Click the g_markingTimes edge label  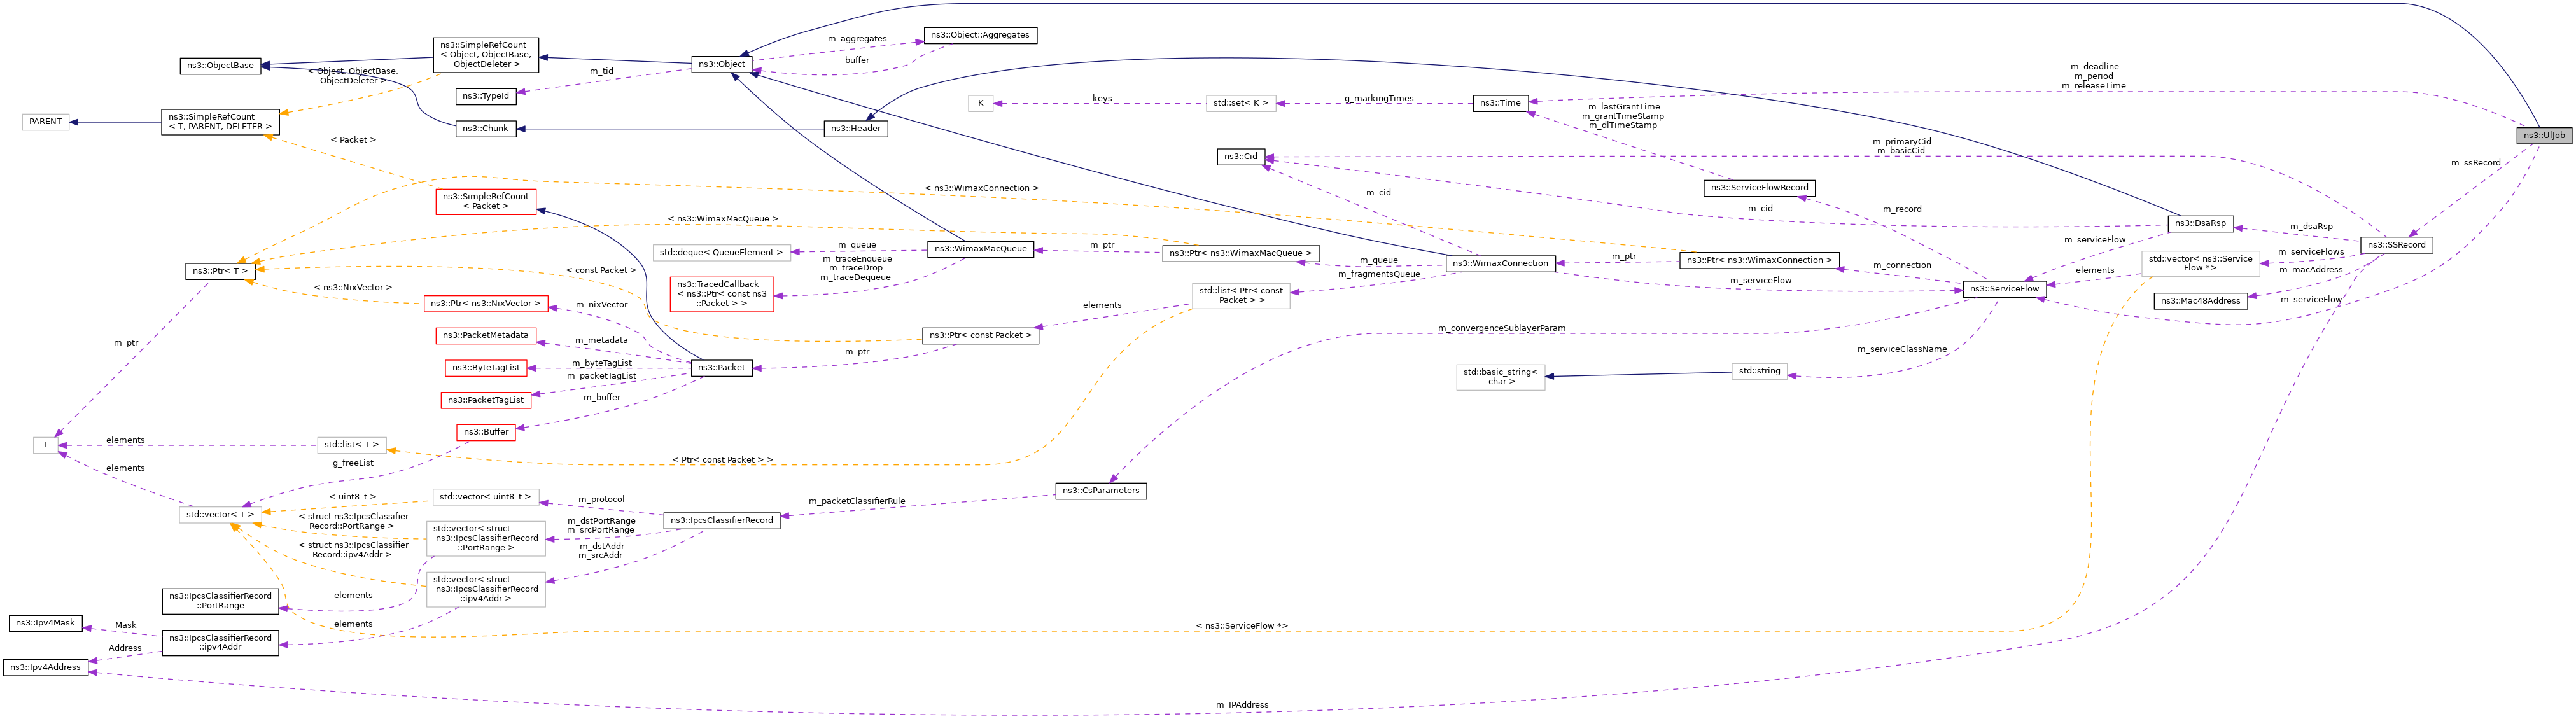[1379, 99]
